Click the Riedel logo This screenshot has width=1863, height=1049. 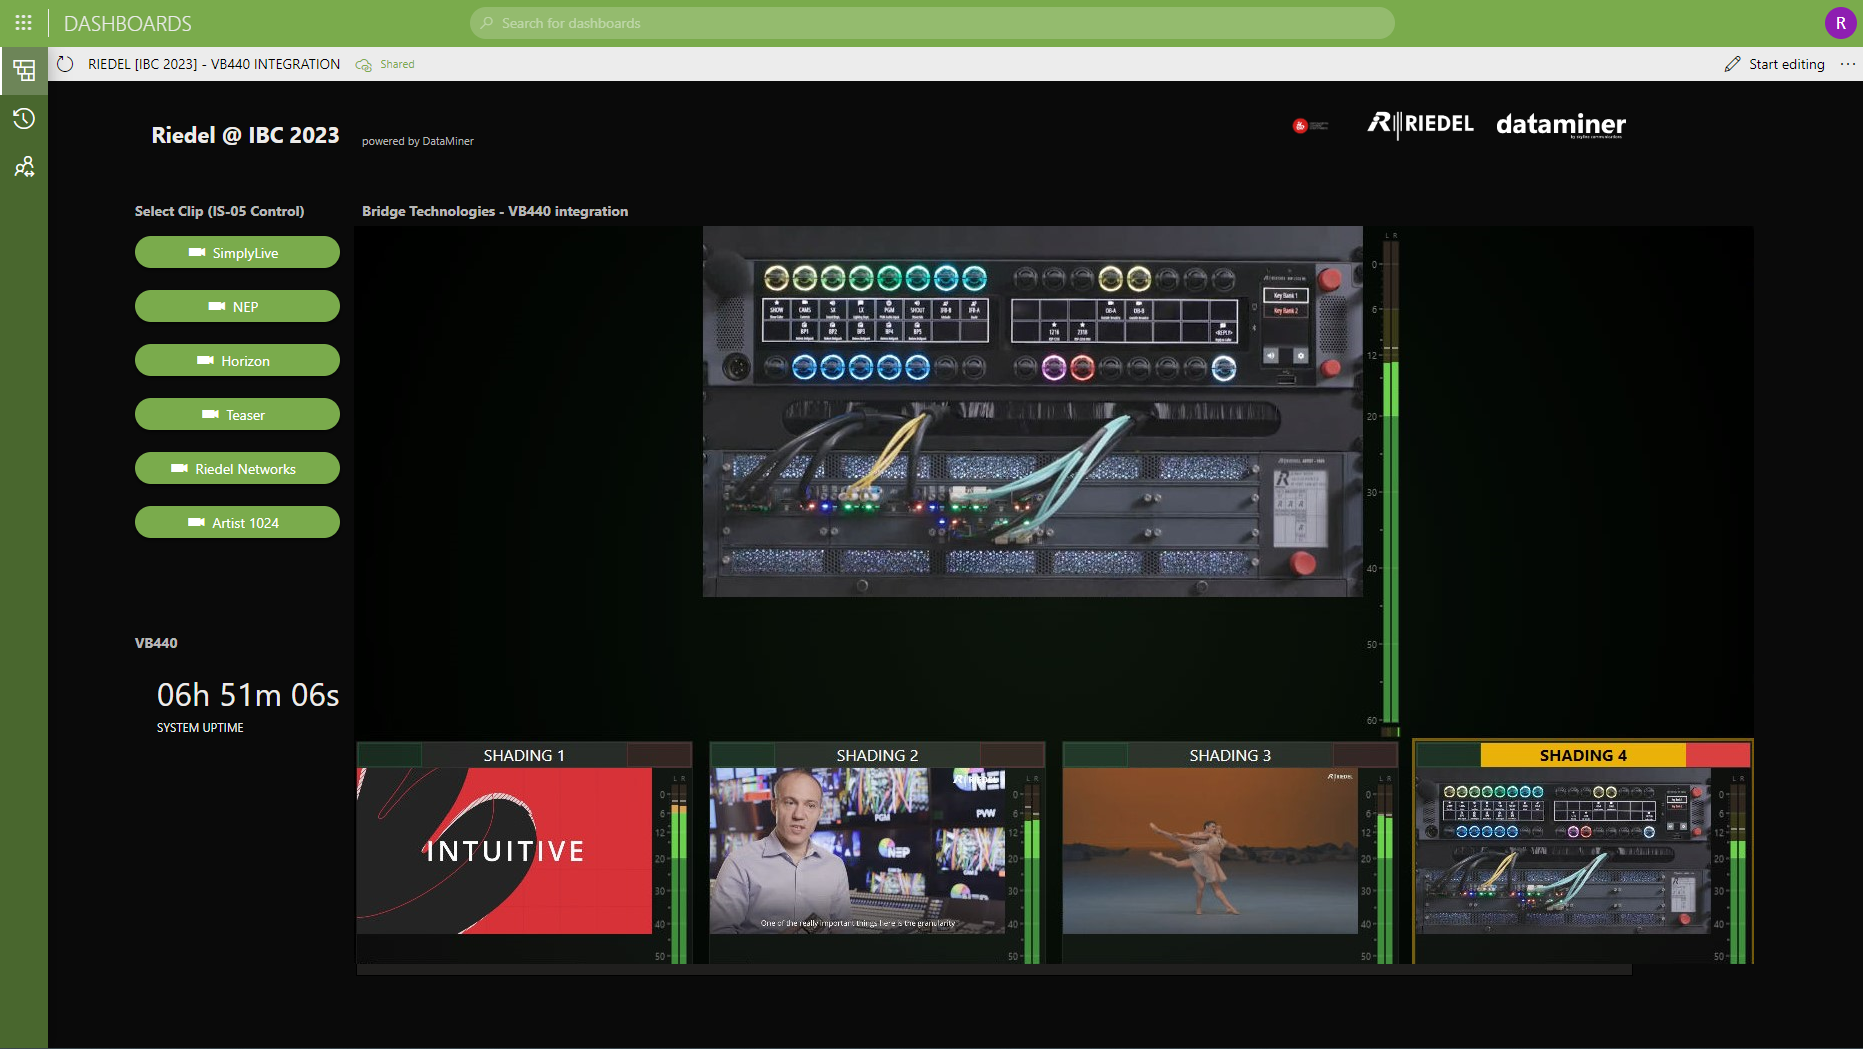coord(1421,124)
